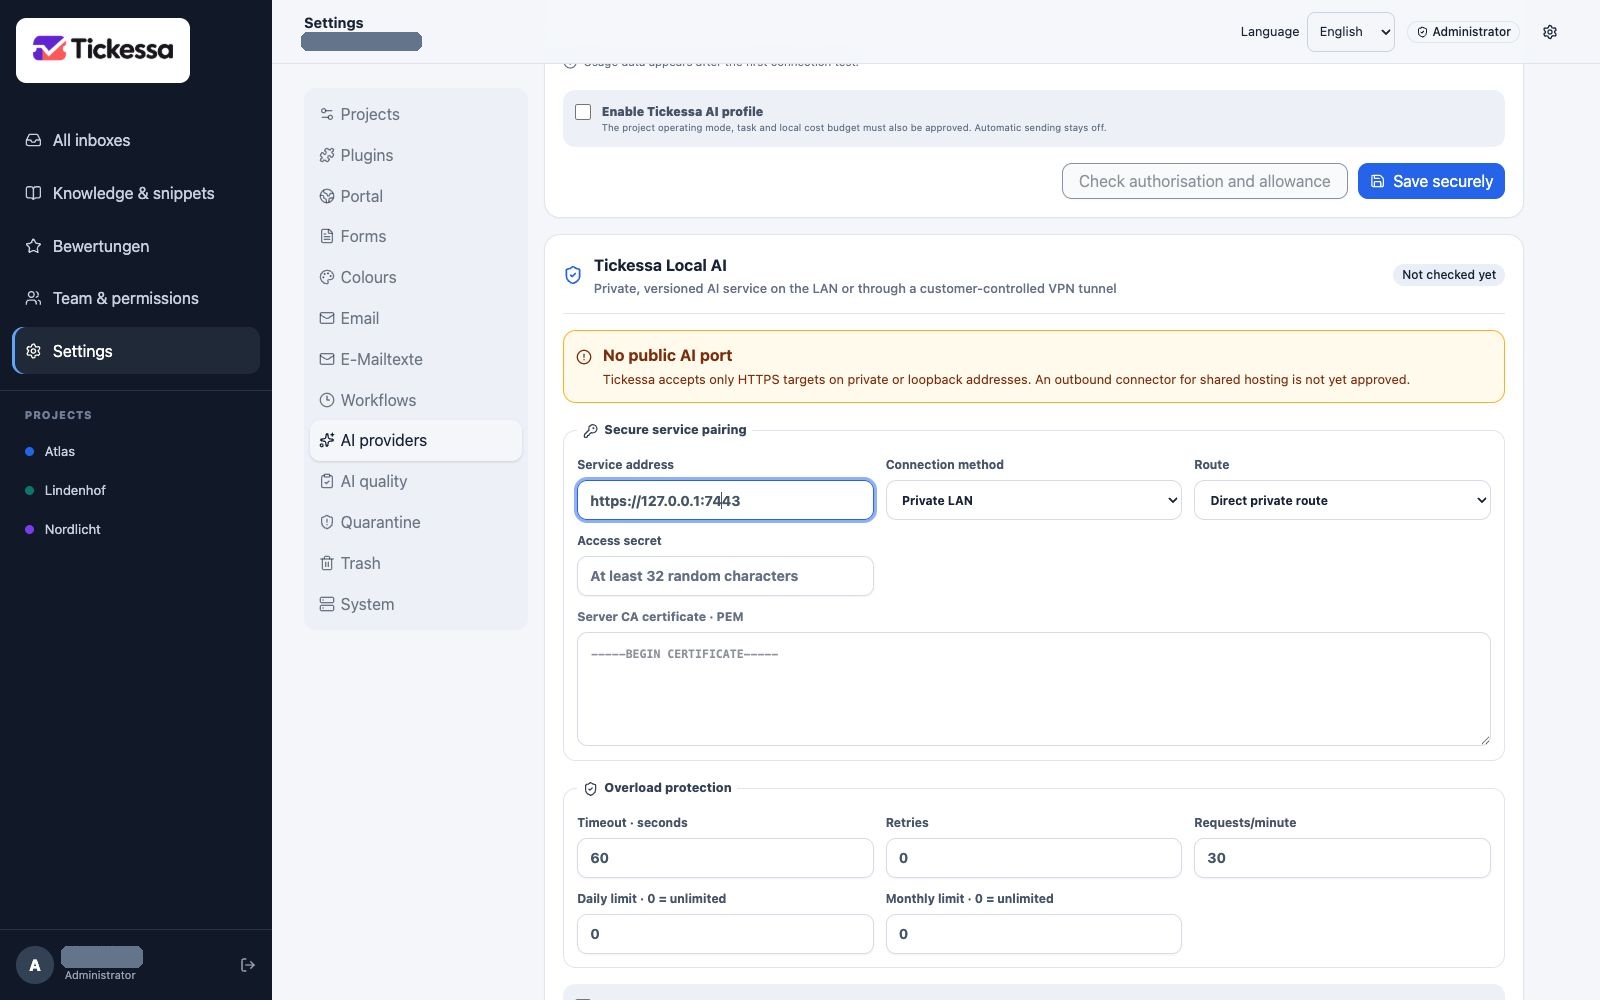Click the user avatar labeled A
Image resolution: width=1600 pixels, height=1000 pixels.
click(x=35, y=965)
